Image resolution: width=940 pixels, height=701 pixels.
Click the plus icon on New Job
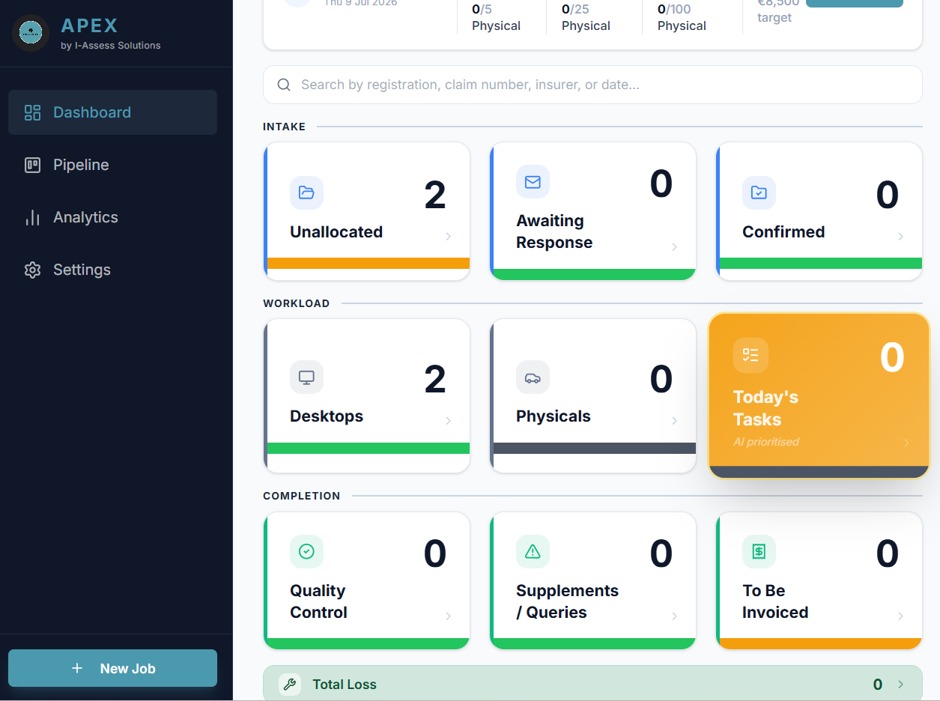pos(77,668)
